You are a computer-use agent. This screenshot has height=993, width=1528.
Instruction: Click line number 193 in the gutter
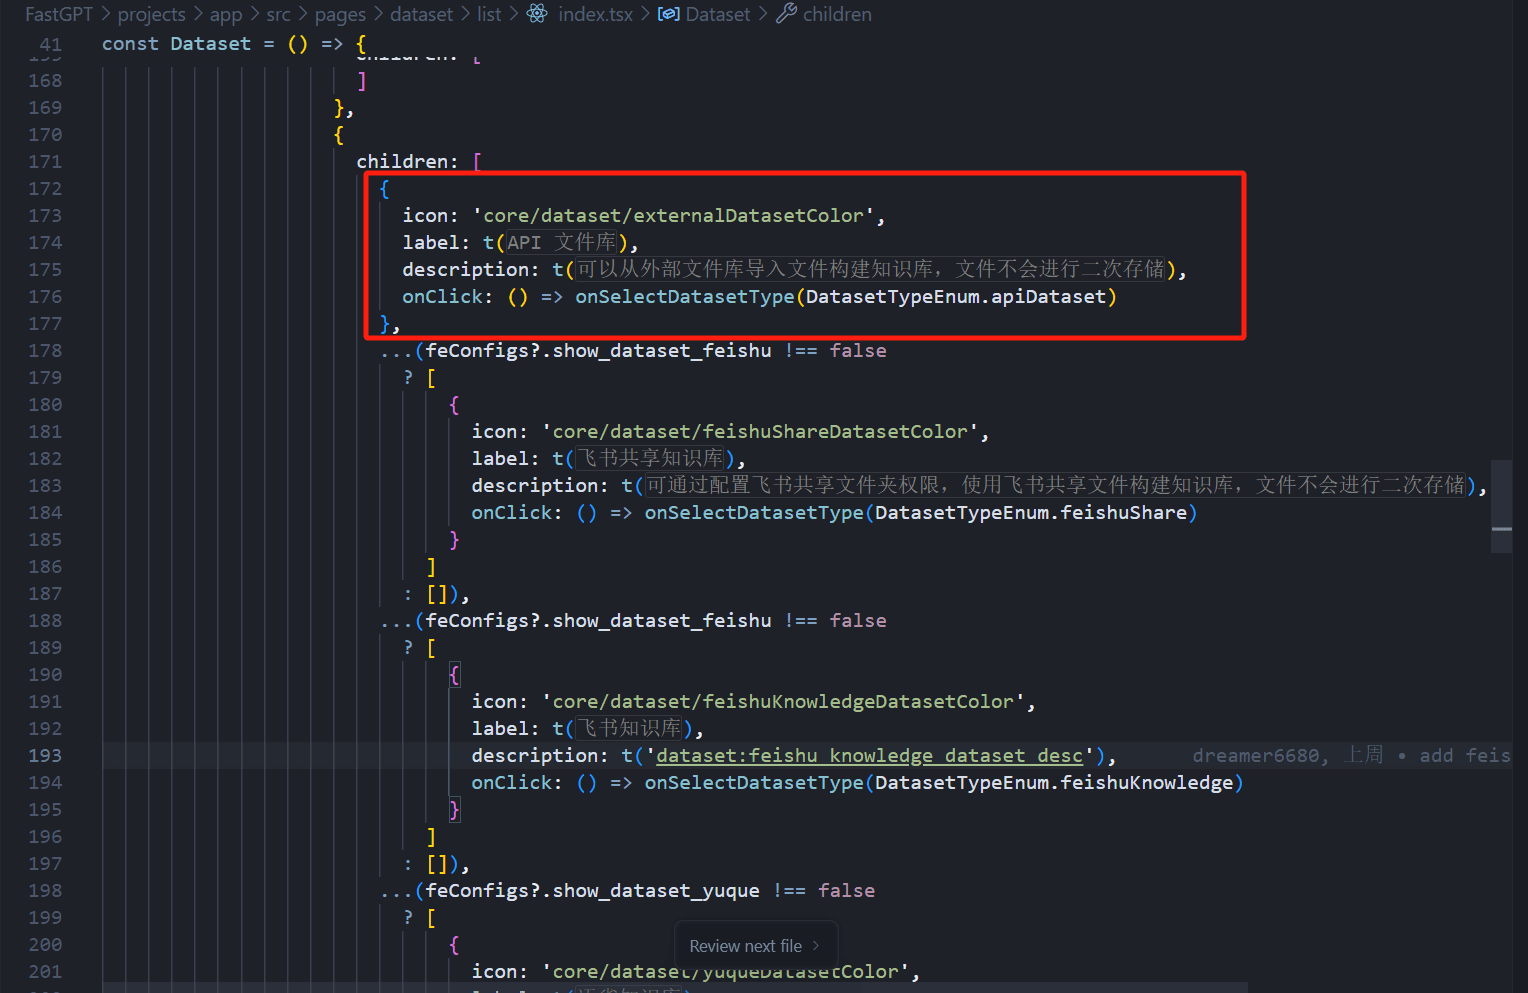pyautogui.click(x=45, y=756)
